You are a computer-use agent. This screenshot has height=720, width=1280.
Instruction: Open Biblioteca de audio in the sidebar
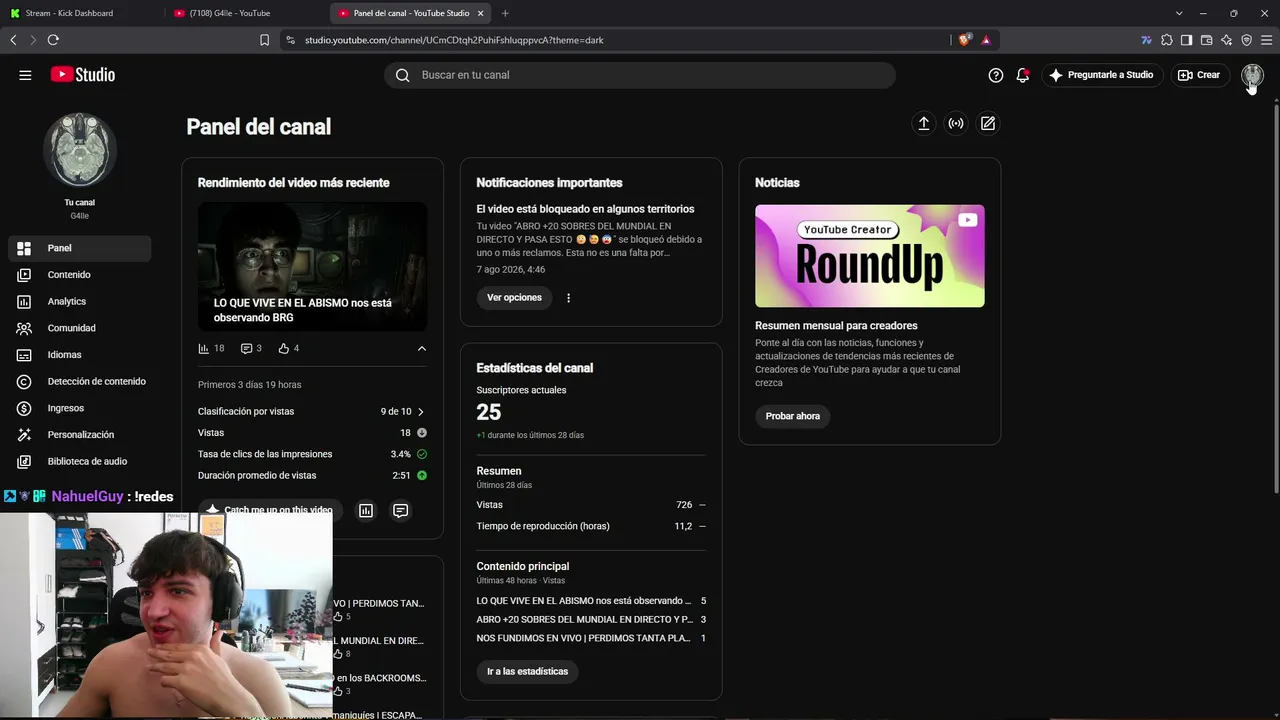coord(80,461)
